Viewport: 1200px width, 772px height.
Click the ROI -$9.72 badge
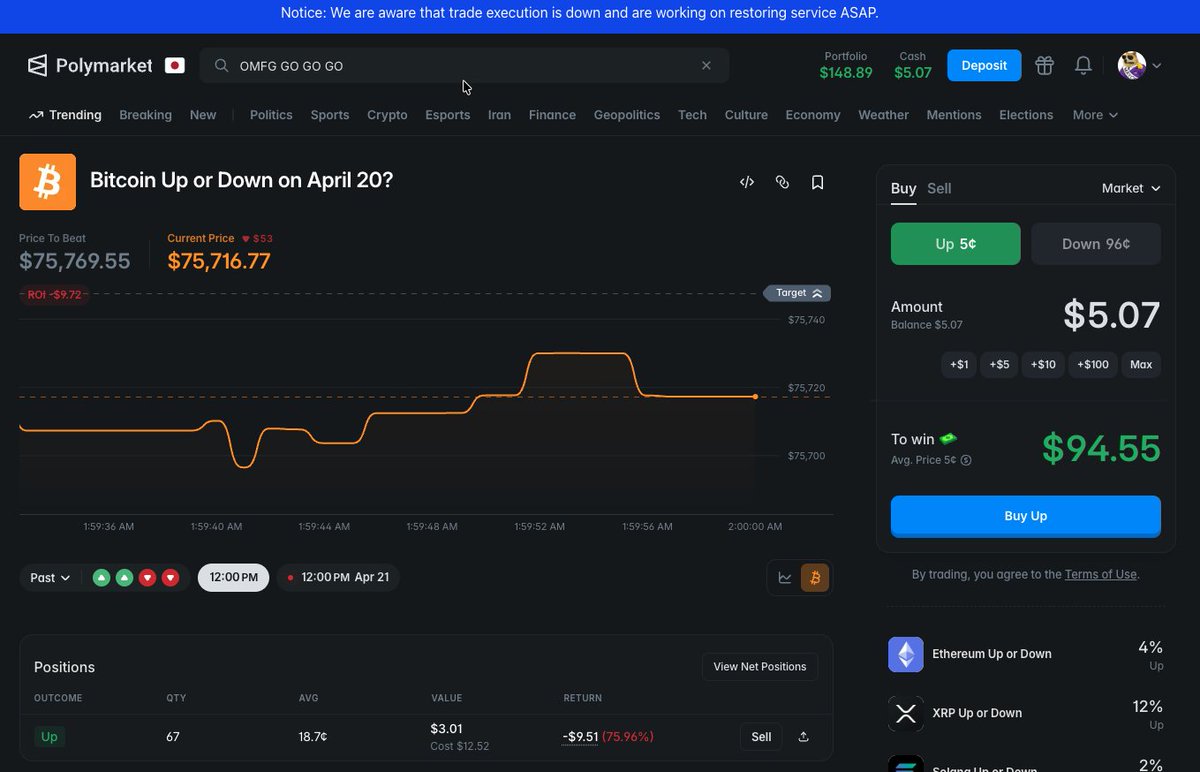54,295
